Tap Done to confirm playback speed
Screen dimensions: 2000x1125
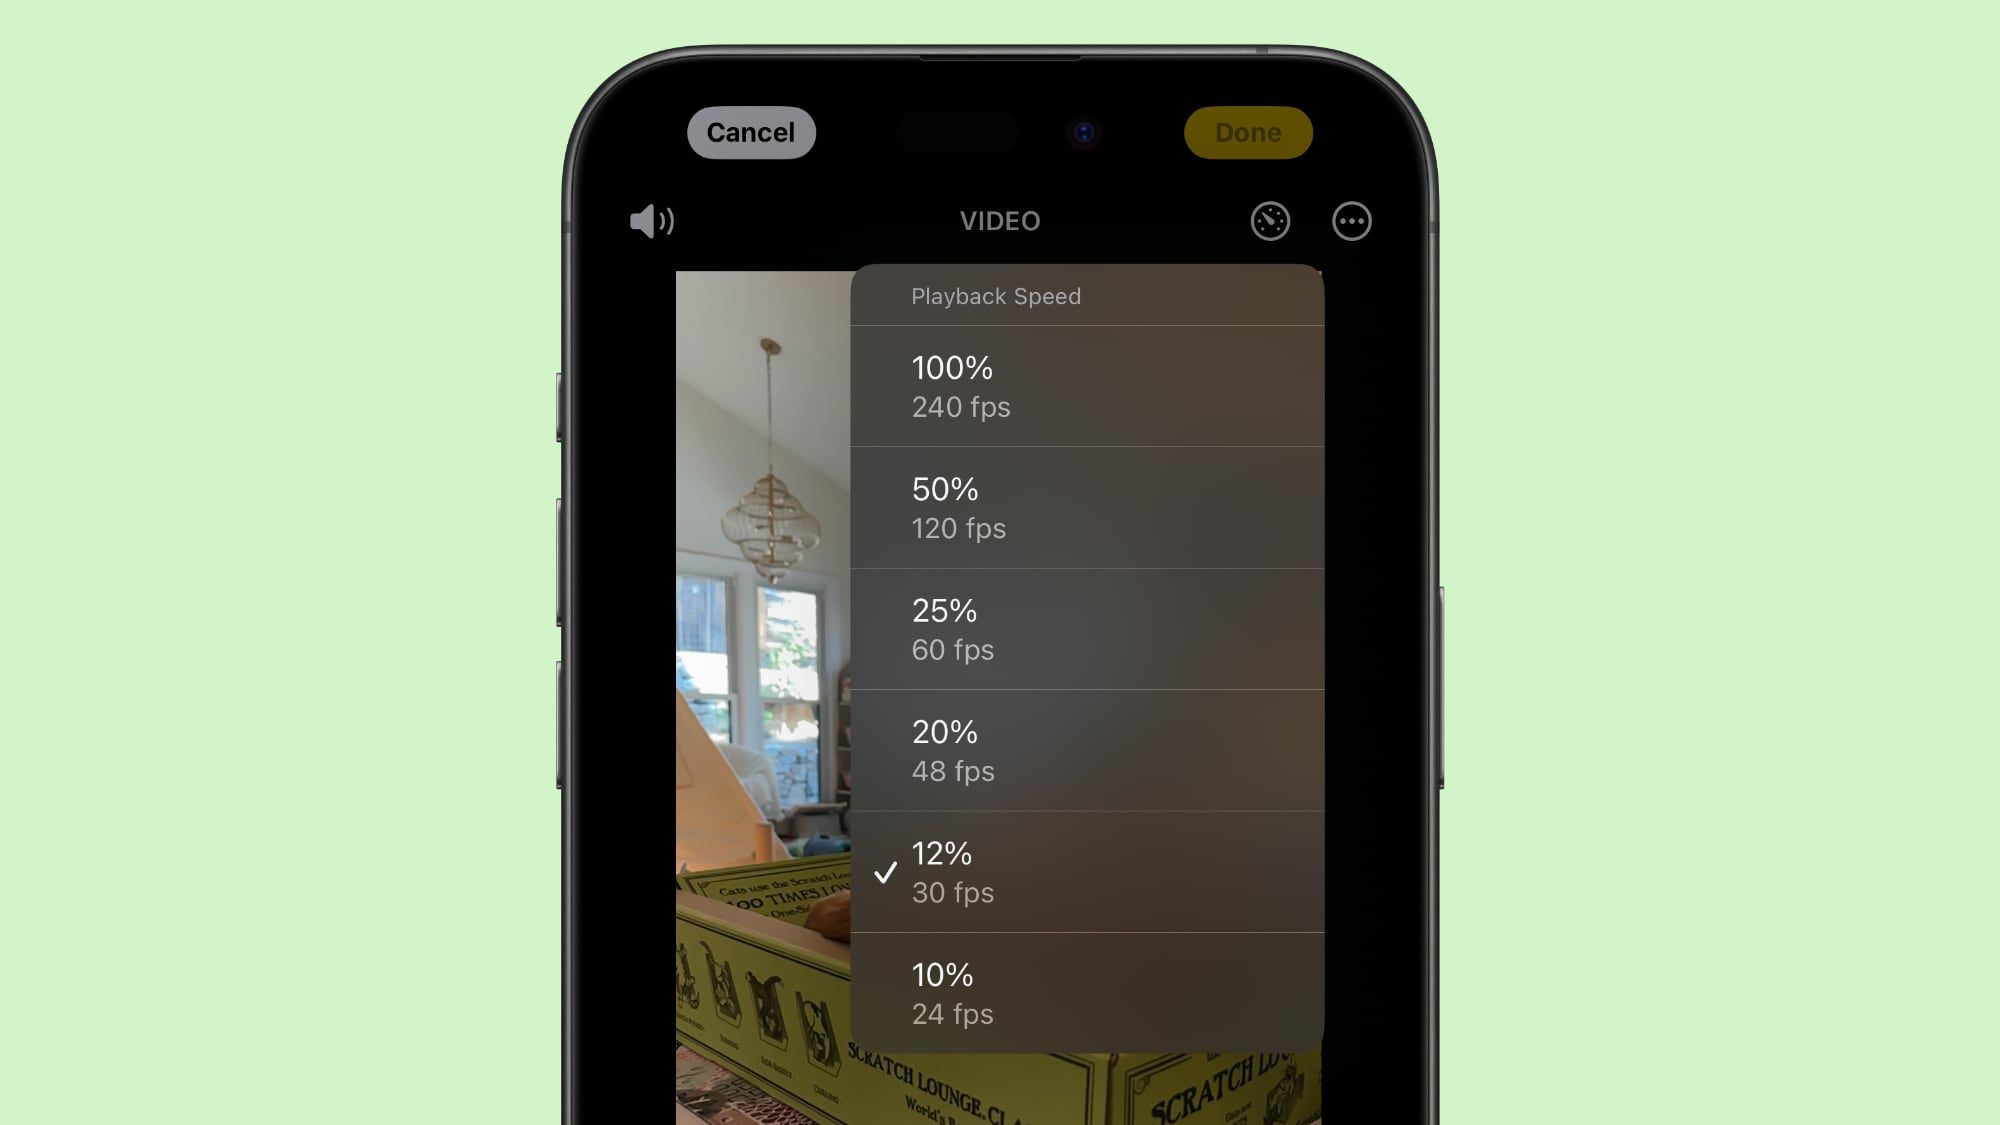click(x=1246, y=132)
